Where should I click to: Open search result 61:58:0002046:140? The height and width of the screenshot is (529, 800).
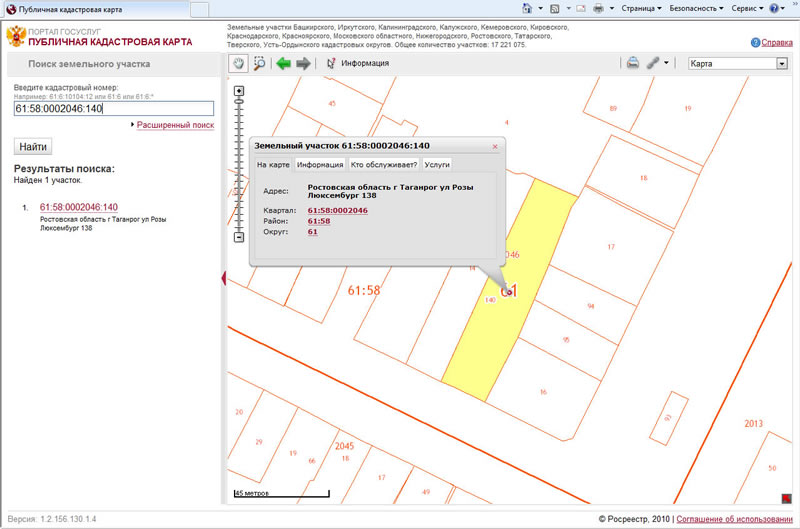[x=79, y=207]
